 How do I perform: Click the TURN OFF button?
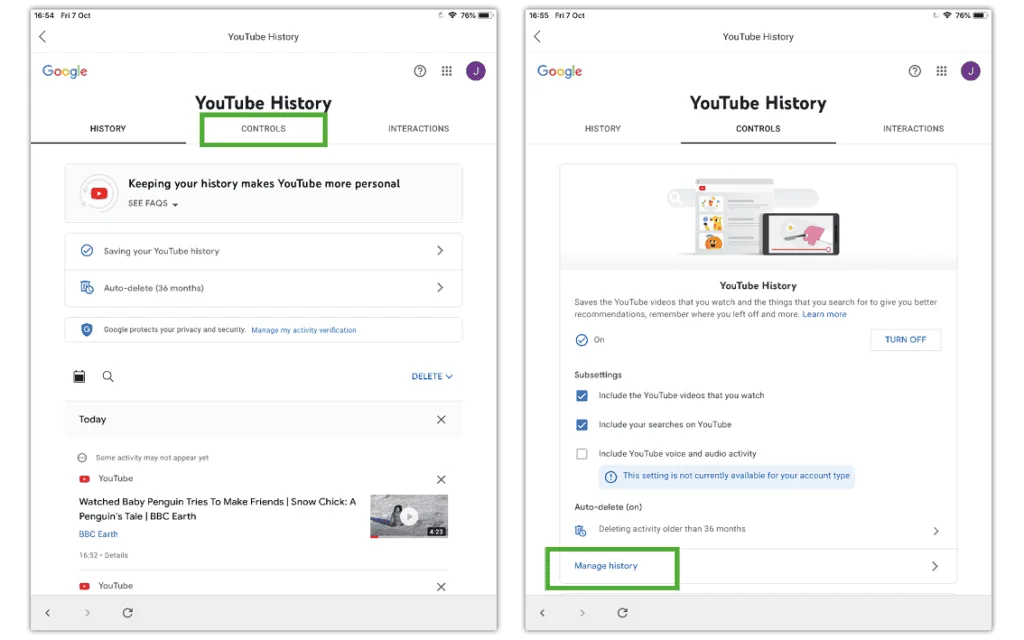click(x=905, y=340)
